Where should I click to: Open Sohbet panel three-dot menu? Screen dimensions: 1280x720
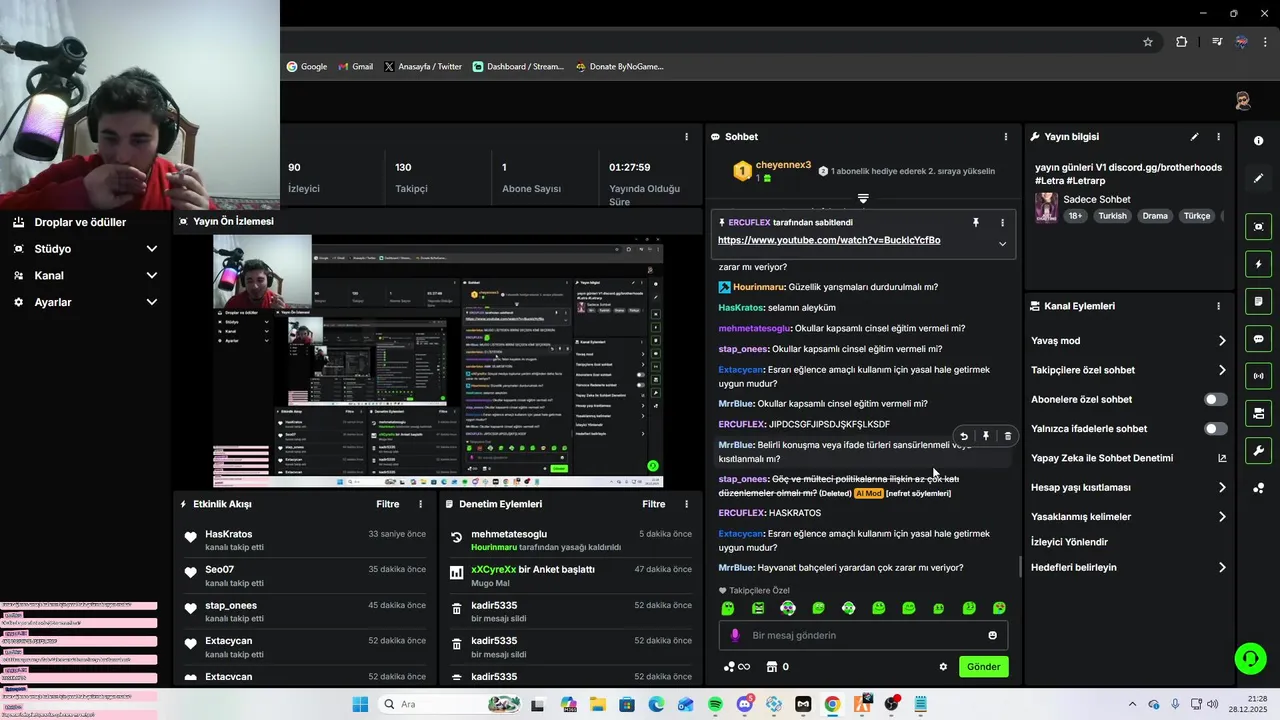[x=1006, y=137]
